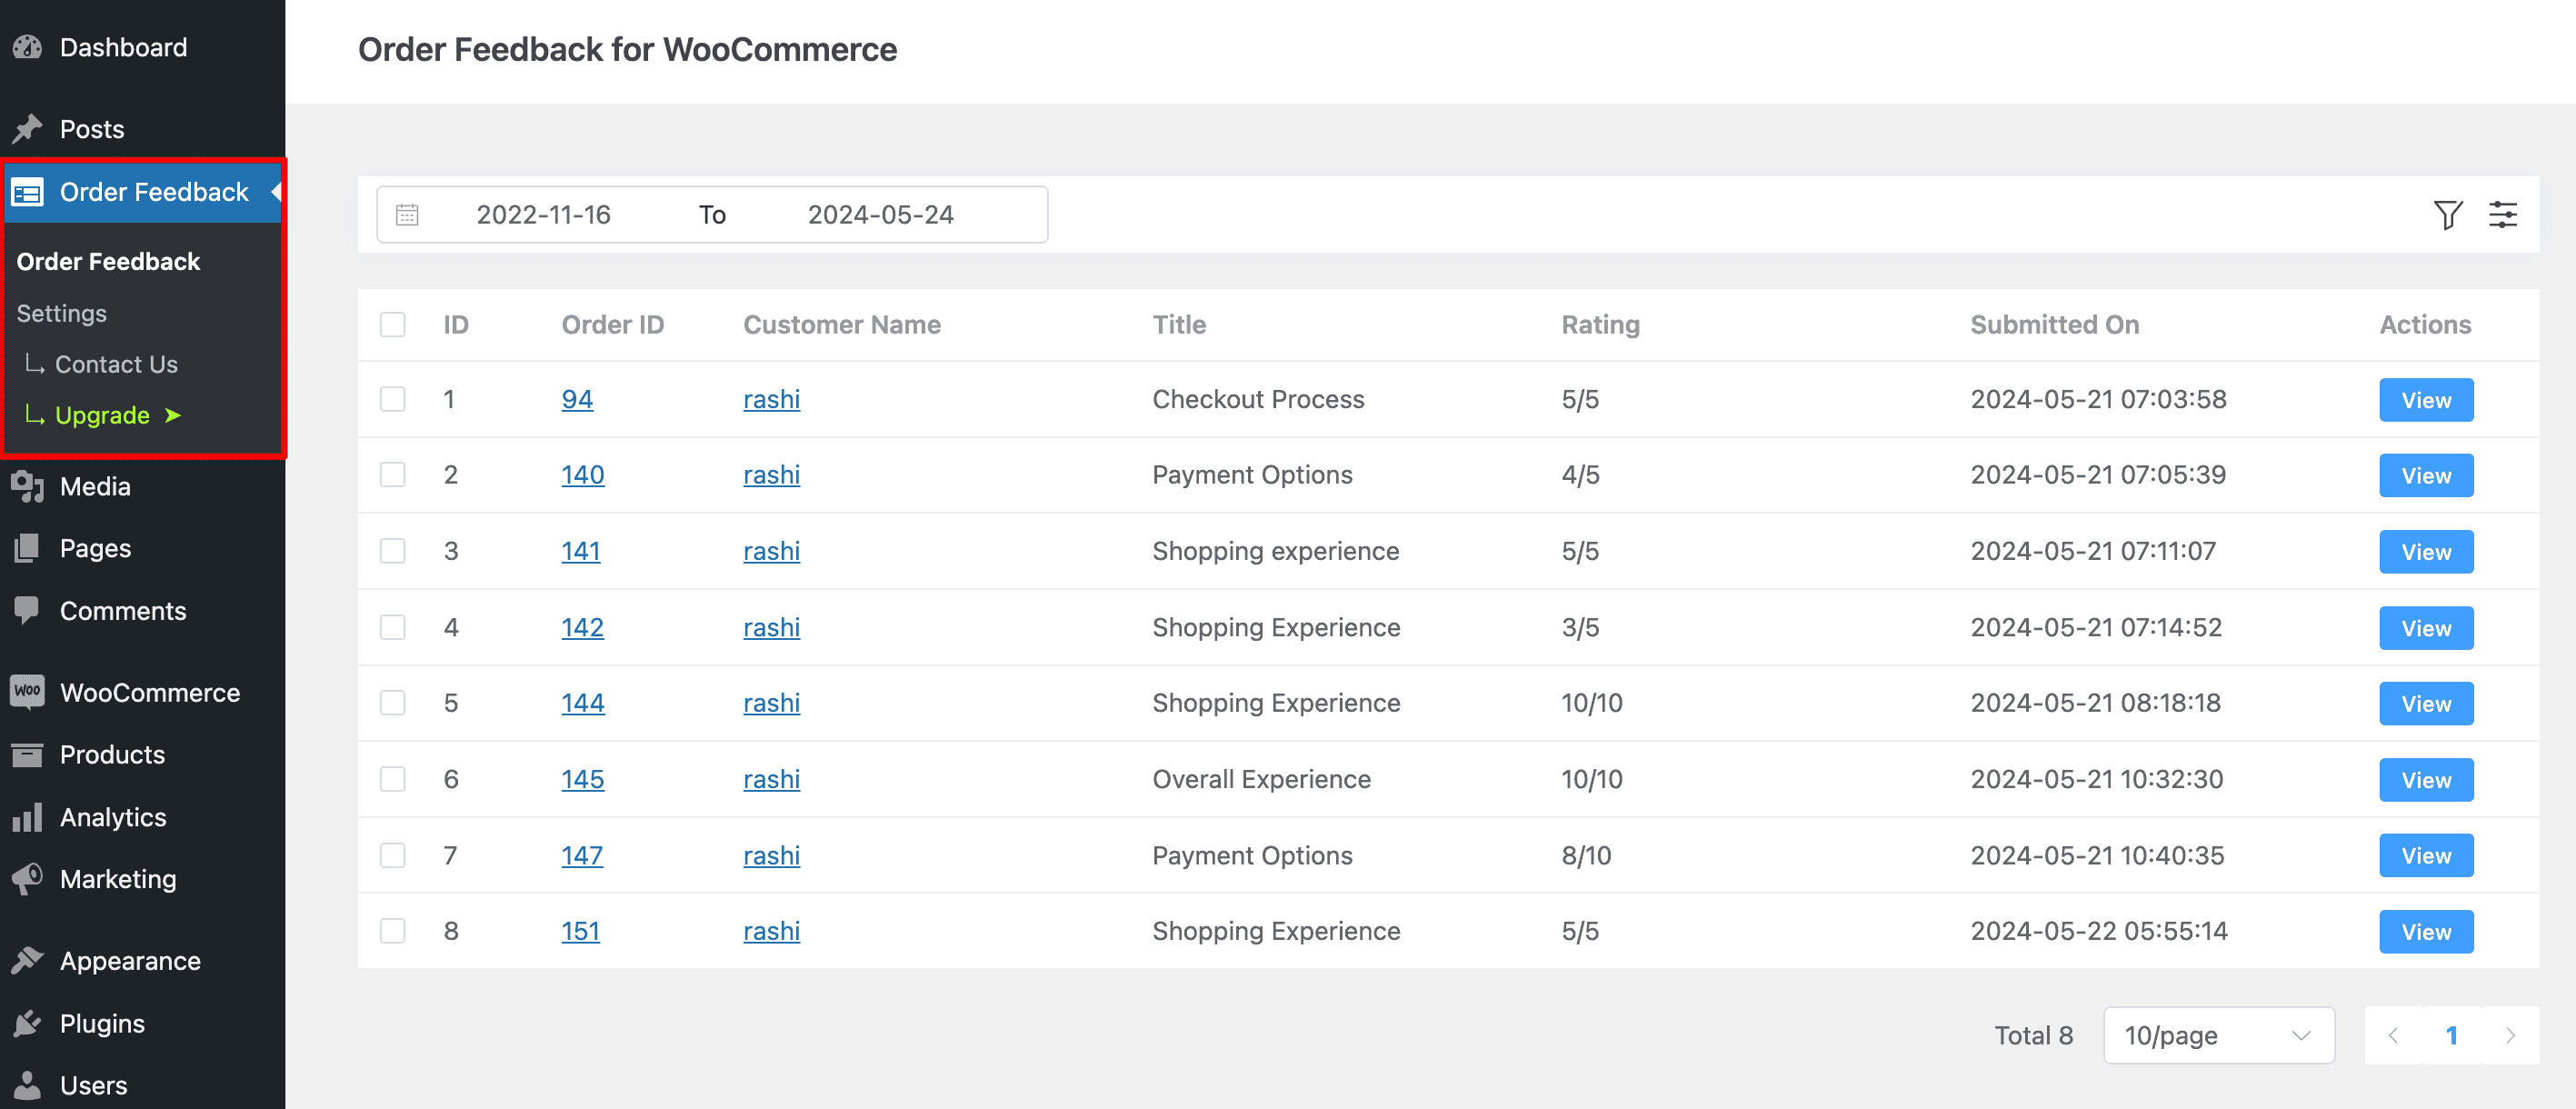The width and height of the screenshot is (2576, 1109).
Task: View feedback for order 140
Action: pyautogui.click(x=2425, y=475)
